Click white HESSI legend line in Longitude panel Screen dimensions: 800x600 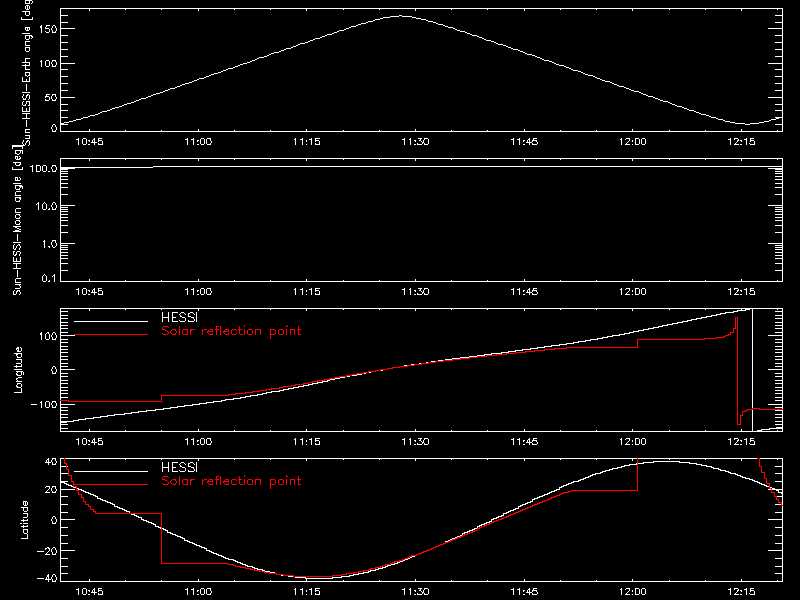(111, 321)
